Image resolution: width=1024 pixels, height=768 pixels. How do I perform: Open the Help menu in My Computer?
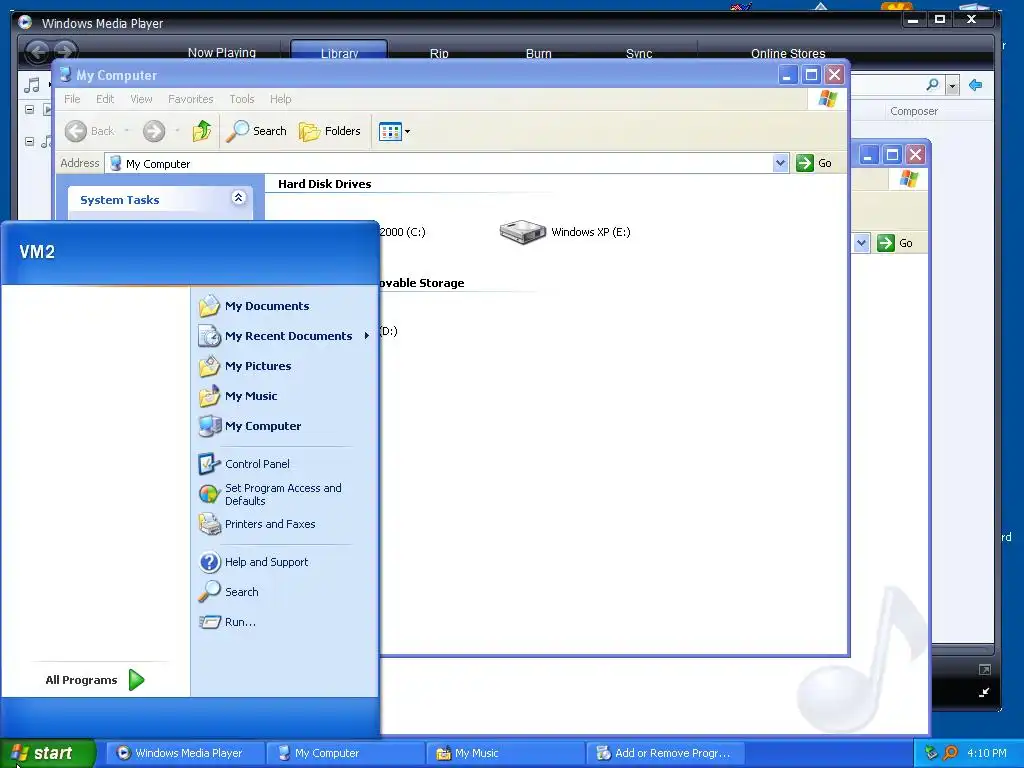coord(280,99)
